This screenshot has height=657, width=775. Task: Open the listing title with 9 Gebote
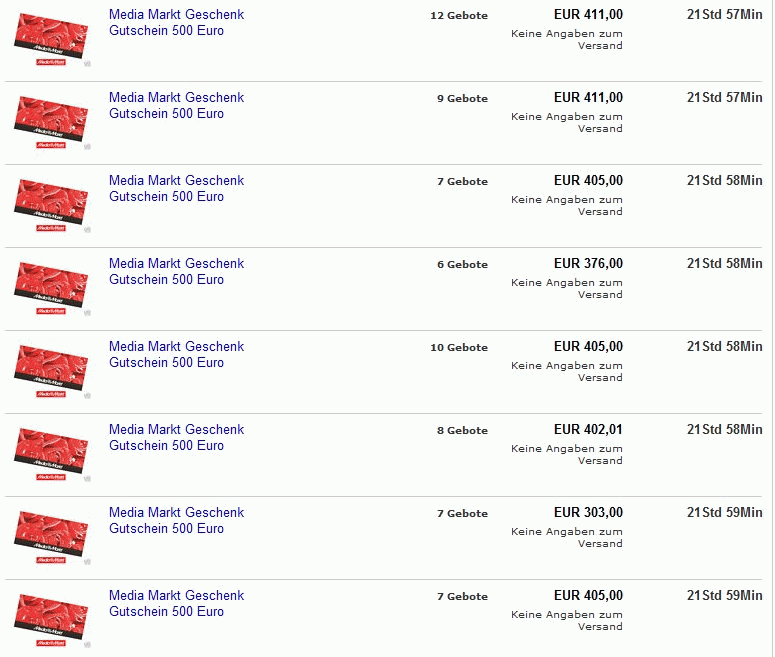[176, 105]
